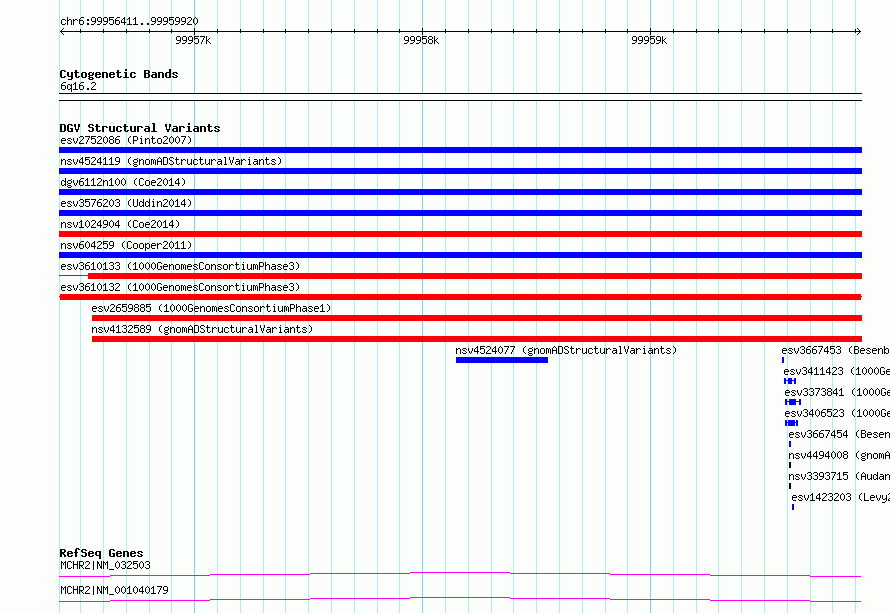
Task: Open MCHR2|NM_032503 transcript label
Action: [x=105, y=565]
